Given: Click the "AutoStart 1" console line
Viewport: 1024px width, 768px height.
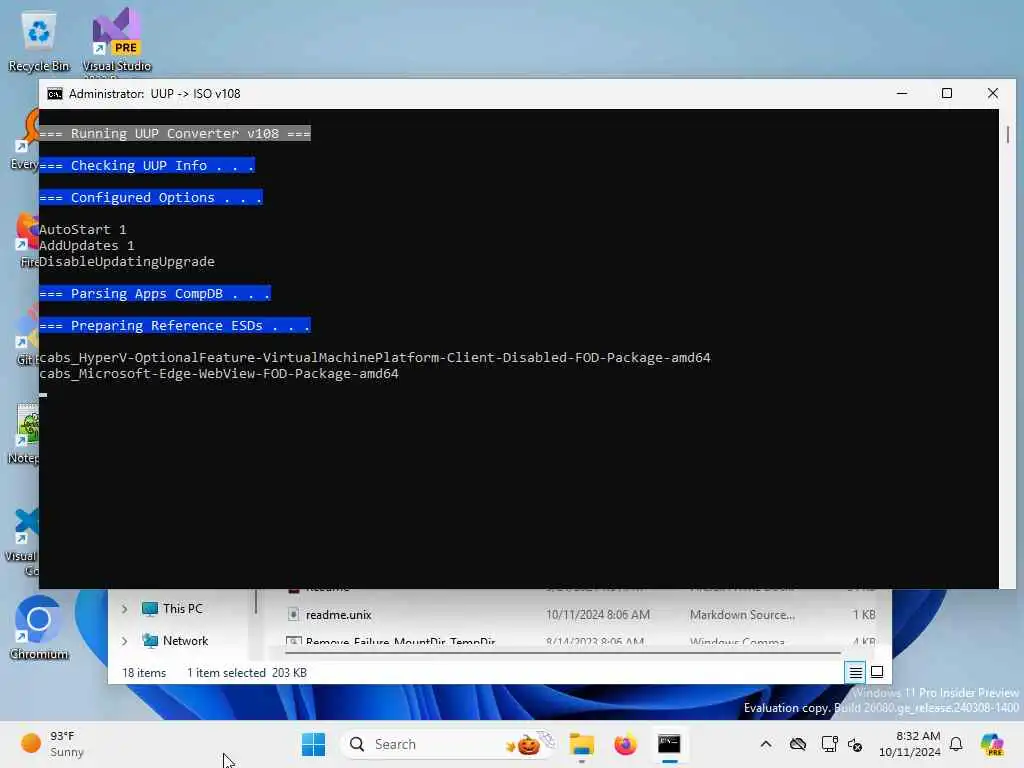Looking at the screenshot, I should point(82,230).
